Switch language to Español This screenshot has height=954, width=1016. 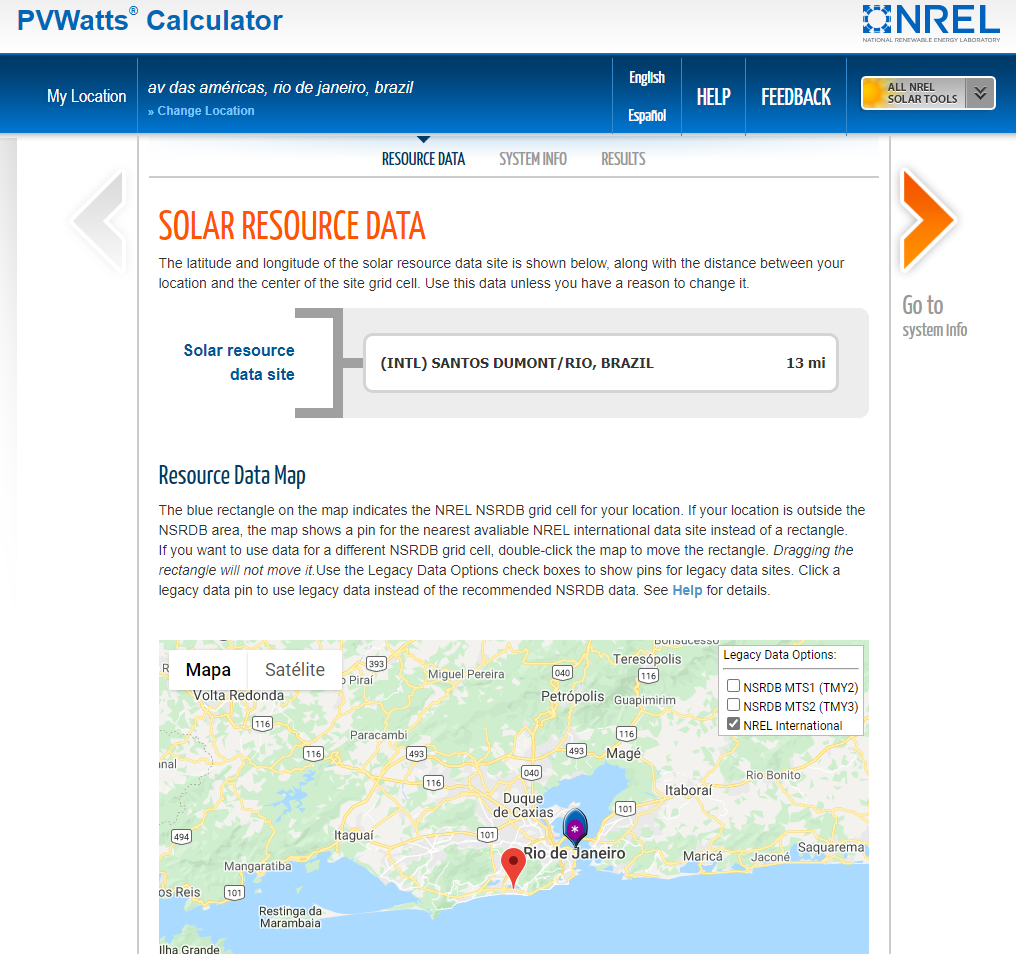tap(647, 115)
